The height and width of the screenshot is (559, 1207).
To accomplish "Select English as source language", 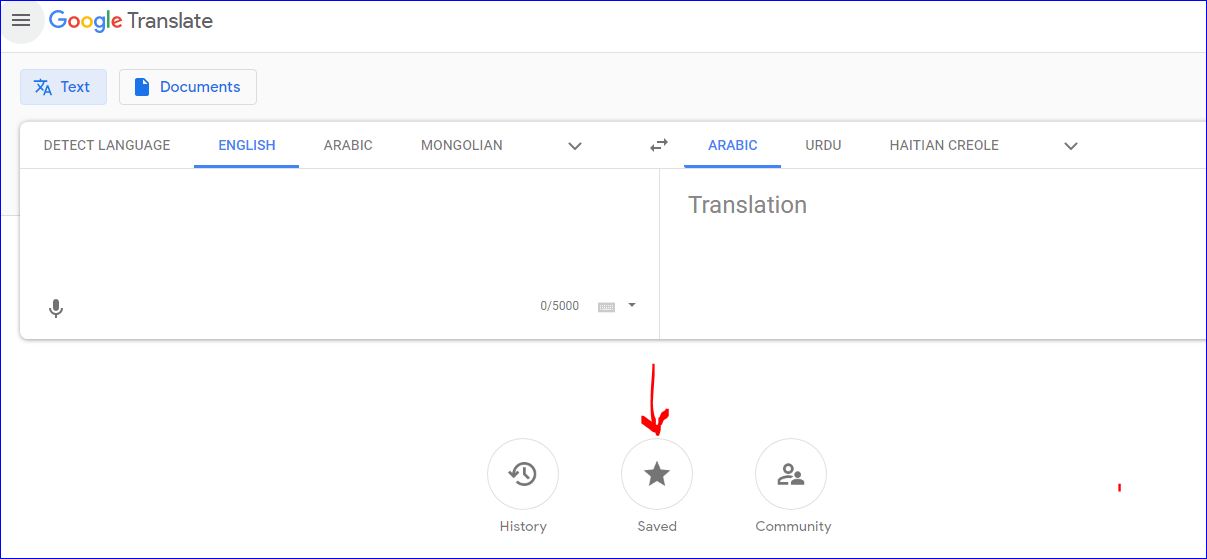I will [247, 145].
